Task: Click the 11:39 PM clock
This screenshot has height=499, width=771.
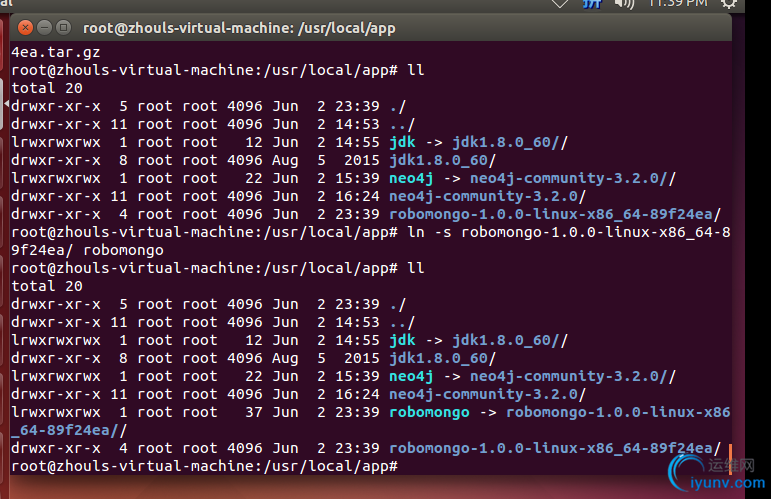Action: (x=678, y=4)
